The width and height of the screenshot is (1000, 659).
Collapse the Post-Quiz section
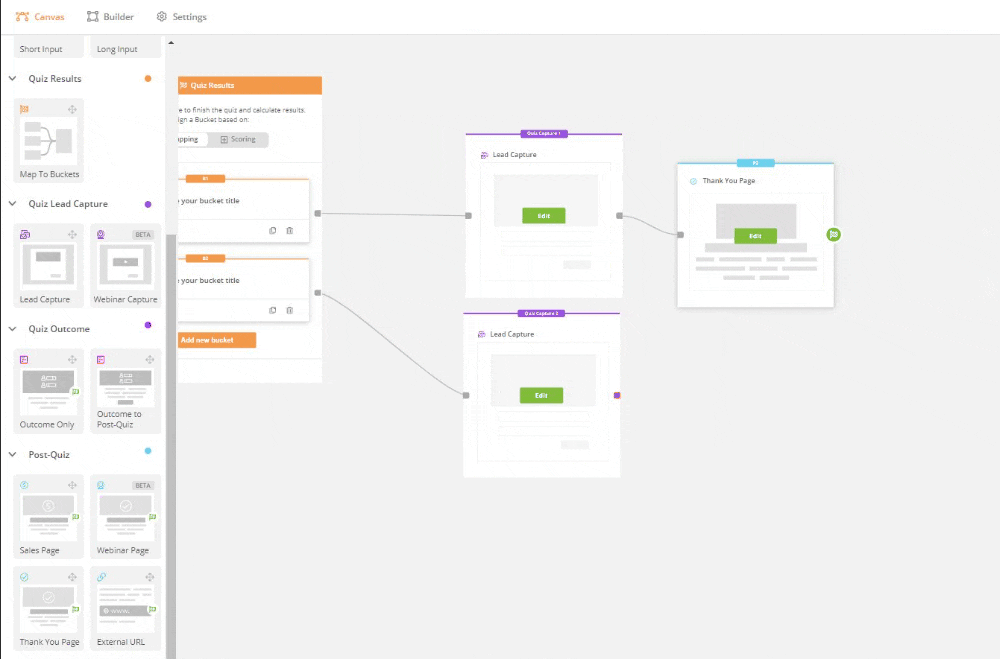point(12,454)
